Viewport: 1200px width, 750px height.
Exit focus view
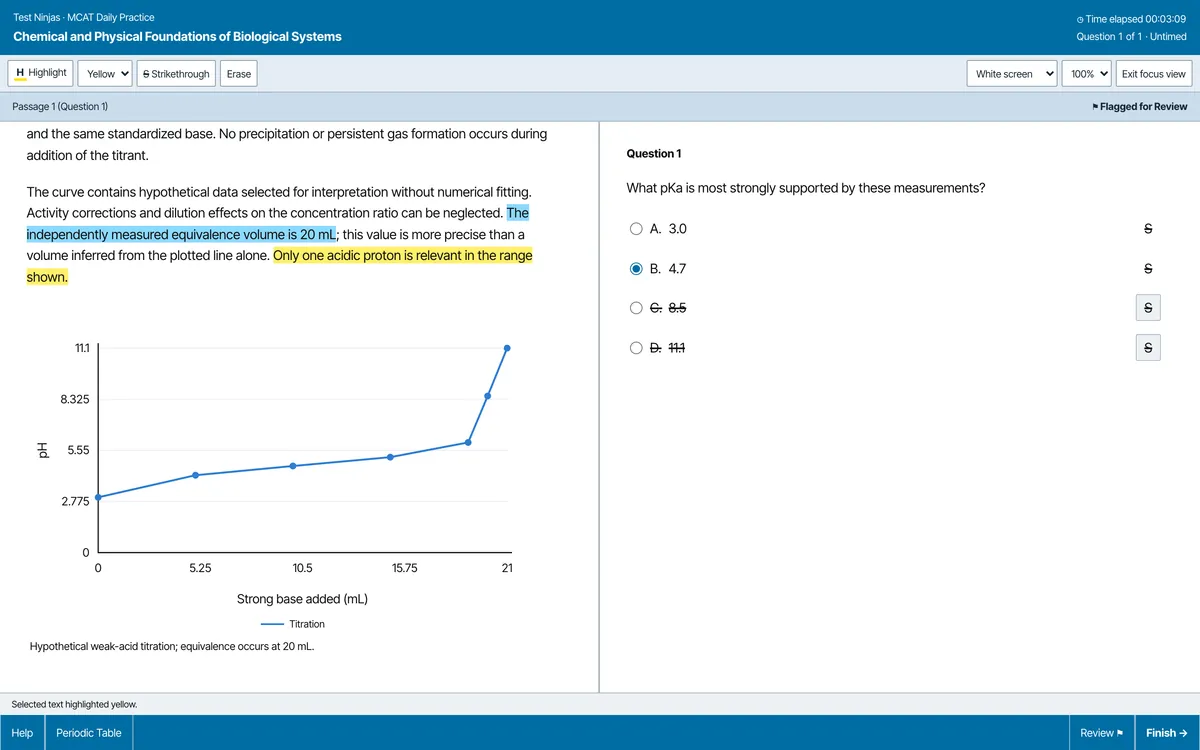(x=1154, y=74)
